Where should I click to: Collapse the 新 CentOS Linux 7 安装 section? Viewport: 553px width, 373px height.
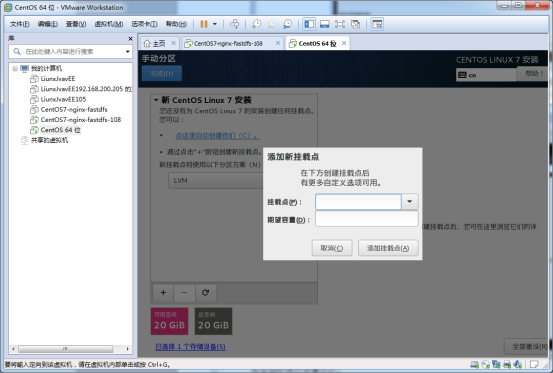coord(156,100)
